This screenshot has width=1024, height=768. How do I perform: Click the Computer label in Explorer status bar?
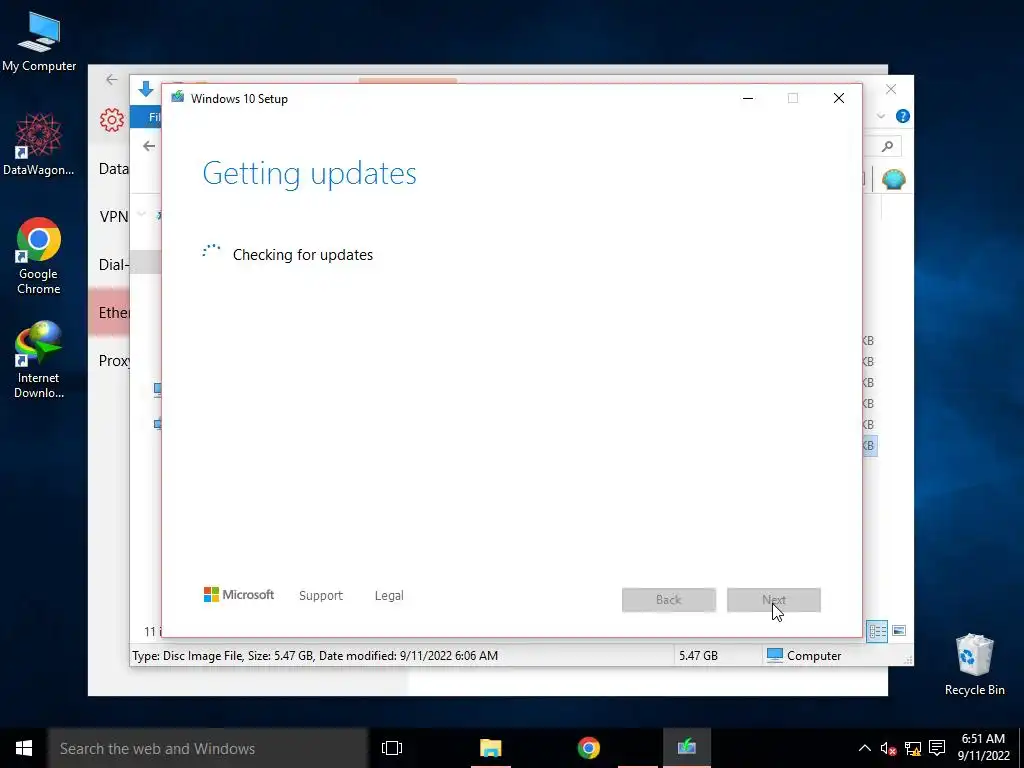(x=814, y=656)
